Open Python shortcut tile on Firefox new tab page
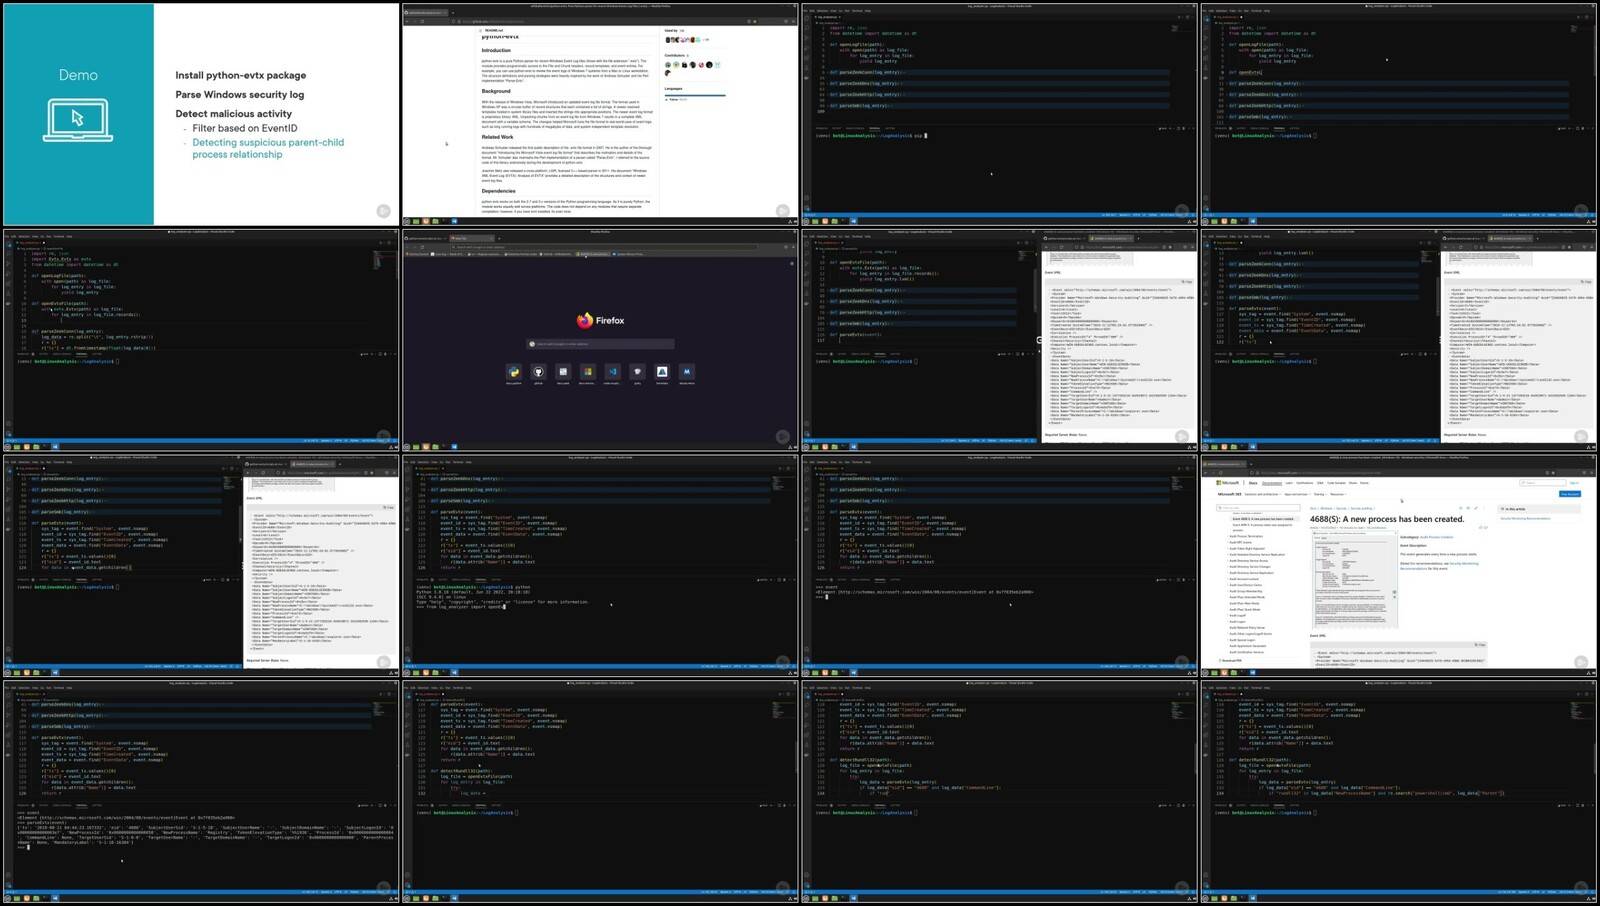The width and height of the screenshot is (1600, 906). (514, 372)
